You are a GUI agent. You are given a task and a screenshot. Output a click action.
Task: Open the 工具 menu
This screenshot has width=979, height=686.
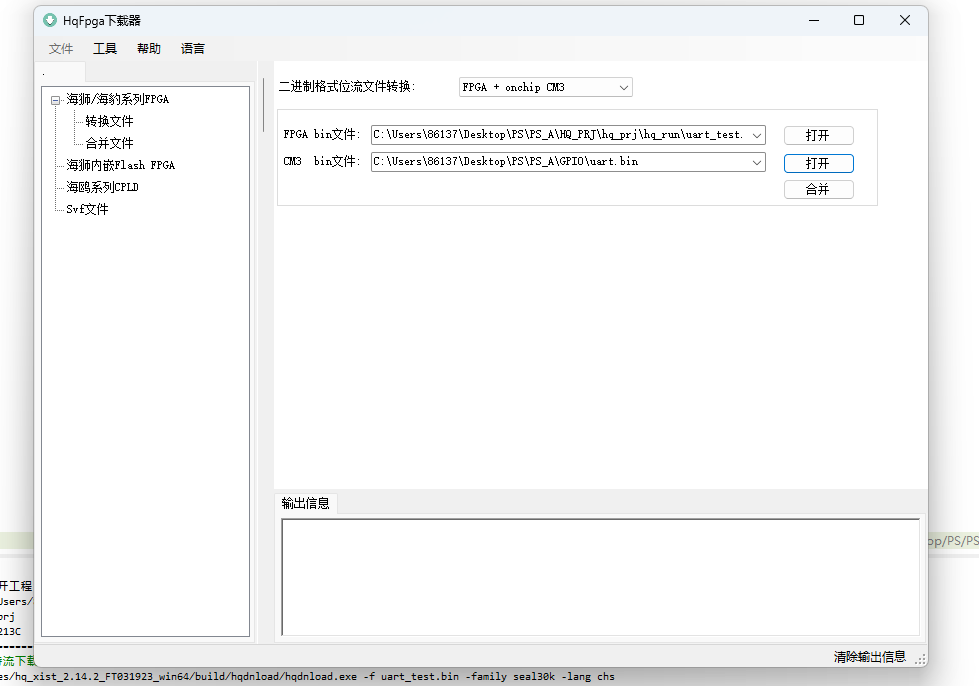click(105, 48)
